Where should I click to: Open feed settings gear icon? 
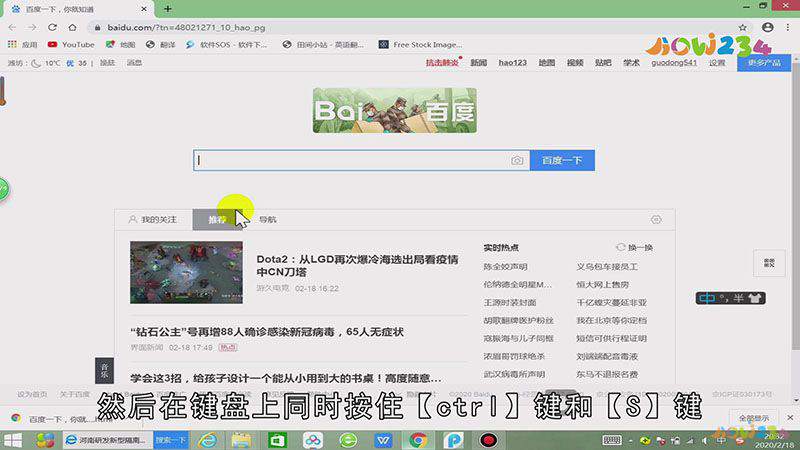(x=656, y=219)
